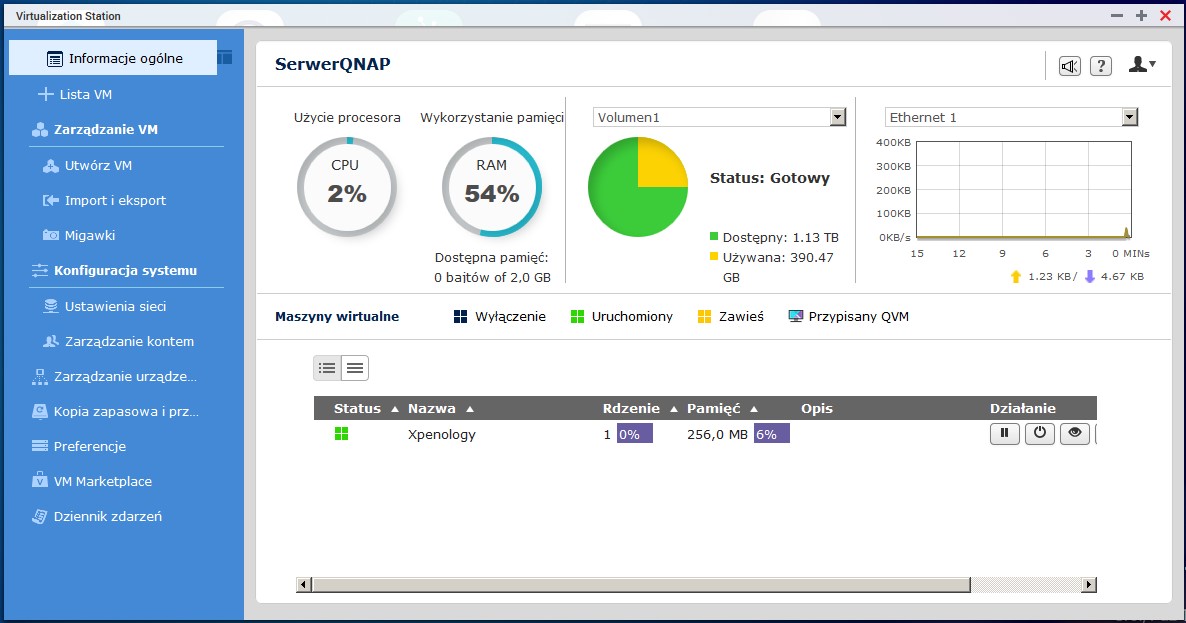Open Migawki snapshots page
1186x623 pixels.
pos(90,235)
